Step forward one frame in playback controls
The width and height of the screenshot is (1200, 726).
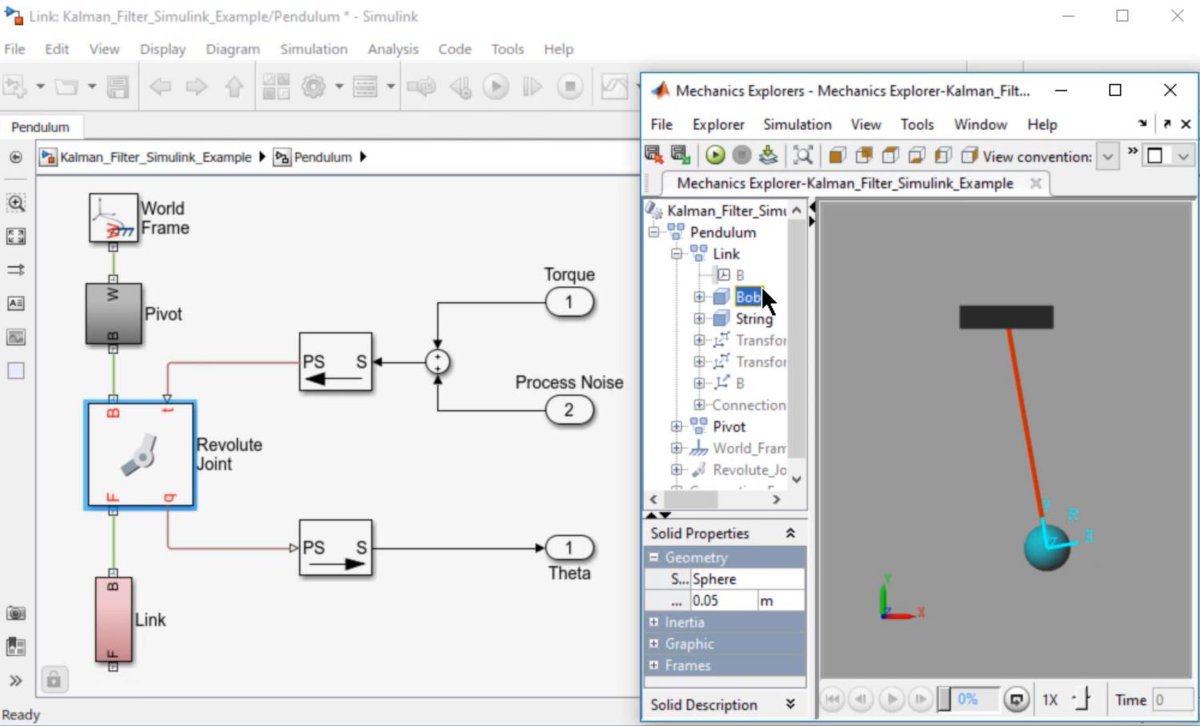(x=921, y=699)
